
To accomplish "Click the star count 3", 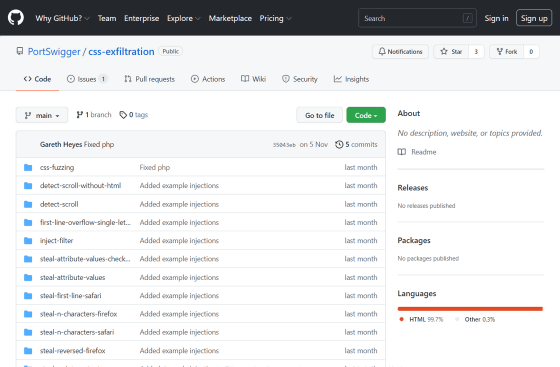I will [476, 52].
